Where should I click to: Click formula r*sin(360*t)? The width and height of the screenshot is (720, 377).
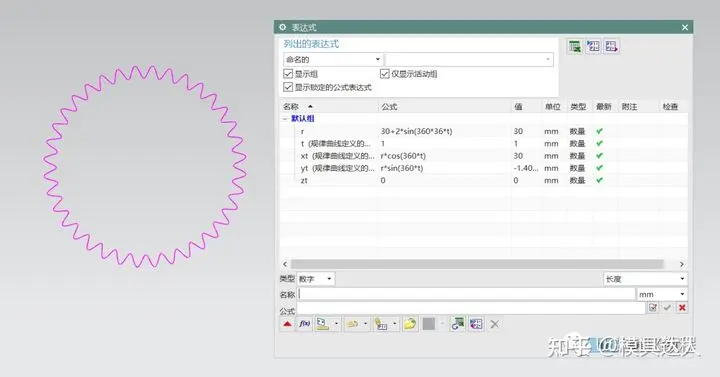point(402,168)
